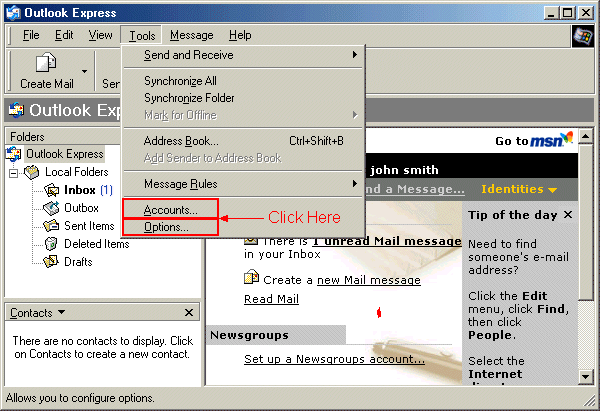The height and width of the screenshot is (411, 600).
Task: Open the Contacts dropdown menu
Action: coord(61,312)
